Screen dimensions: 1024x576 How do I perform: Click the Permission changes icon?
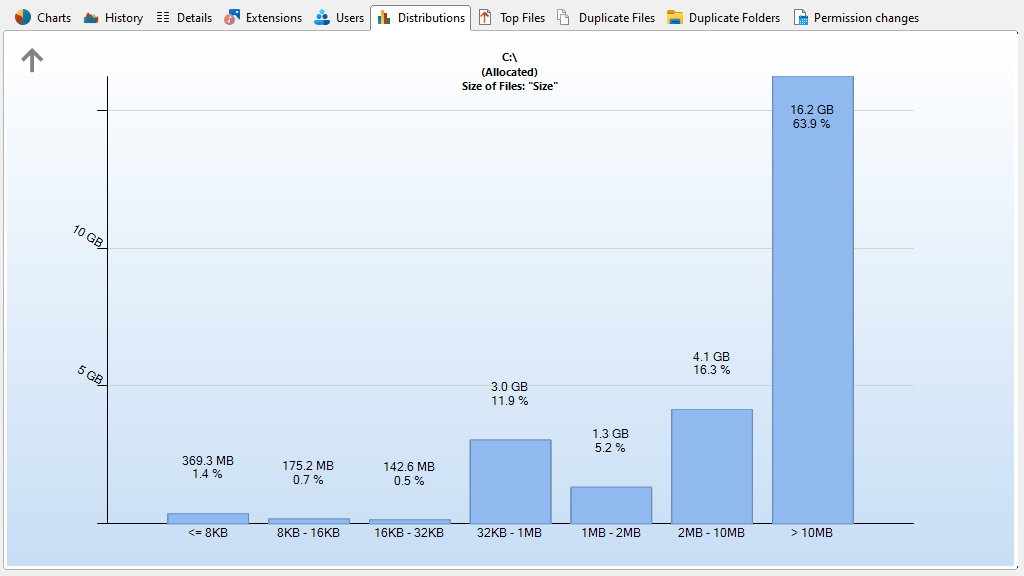point(800,17)
